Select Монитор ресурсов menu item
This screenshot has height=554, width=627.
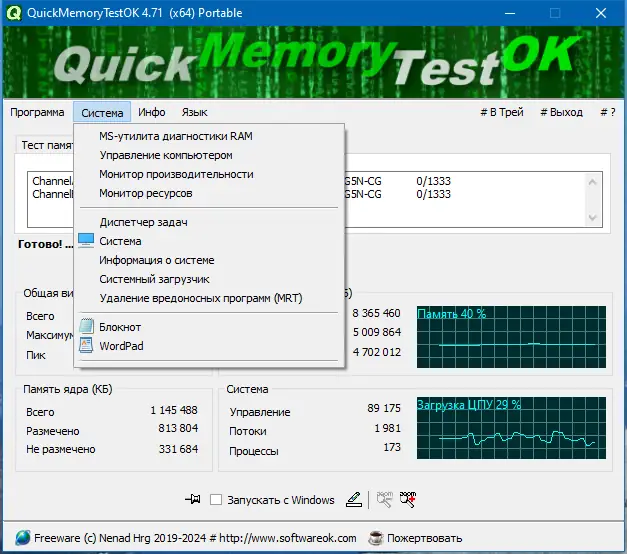click(x=209, y=193)
